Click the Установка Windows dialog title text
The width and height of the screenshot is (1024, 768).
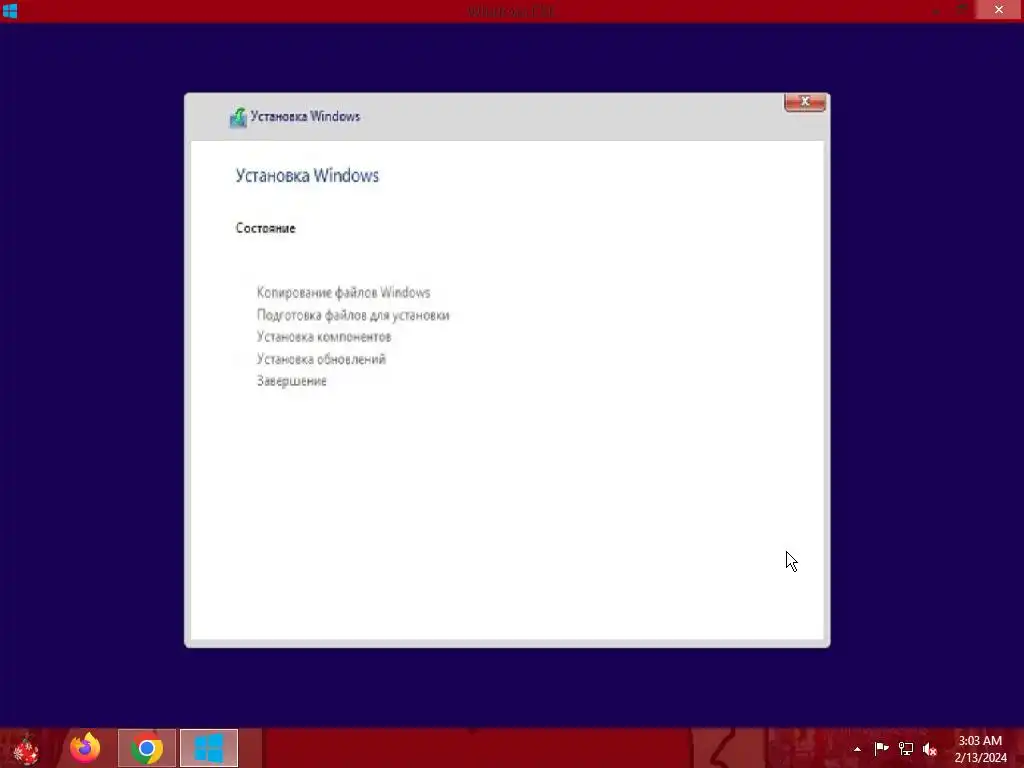pos(306,116)
